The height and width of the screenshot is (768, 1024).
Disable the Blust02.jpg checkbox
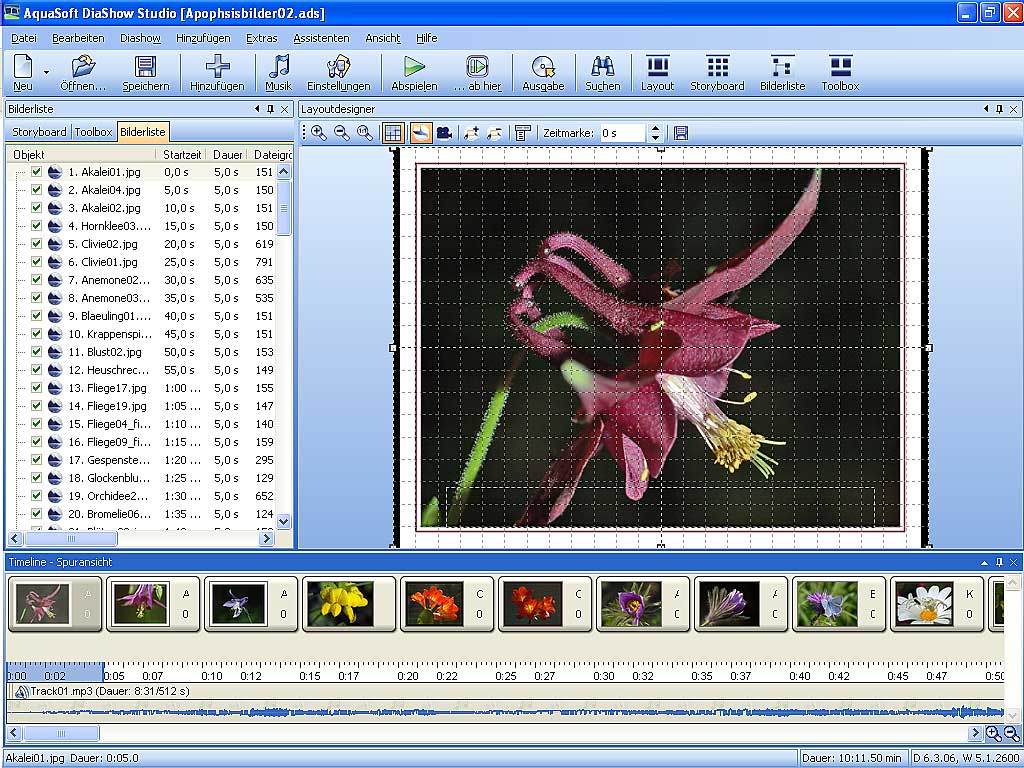36,352
